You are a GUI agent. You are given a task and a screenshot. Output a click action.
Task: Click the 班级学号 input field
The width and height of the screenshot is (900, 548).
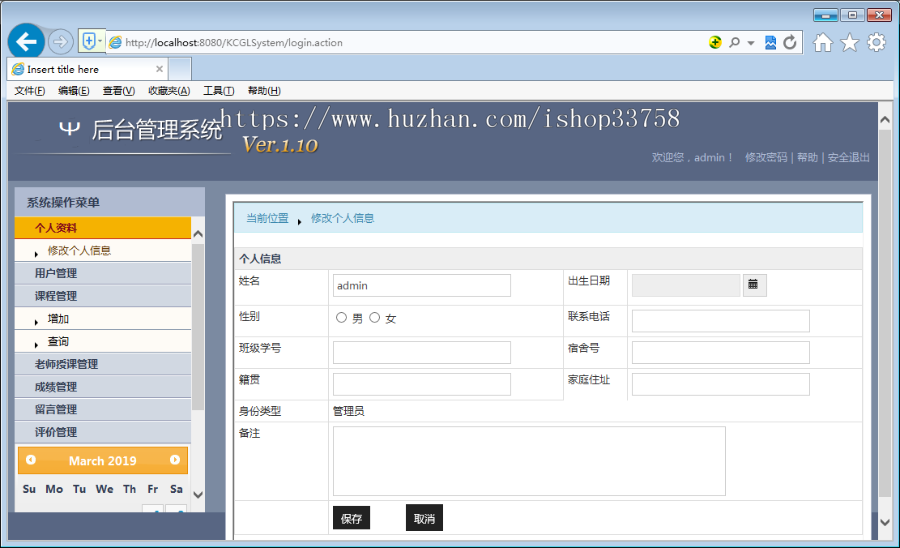422,352
